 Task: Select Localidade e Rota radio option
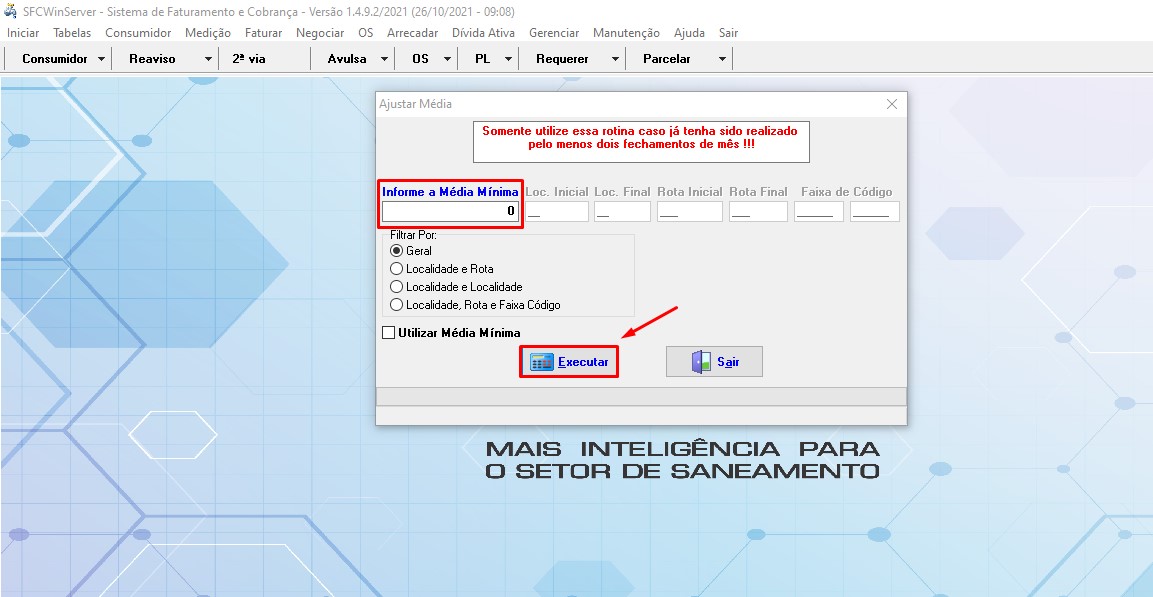[396, 269]
